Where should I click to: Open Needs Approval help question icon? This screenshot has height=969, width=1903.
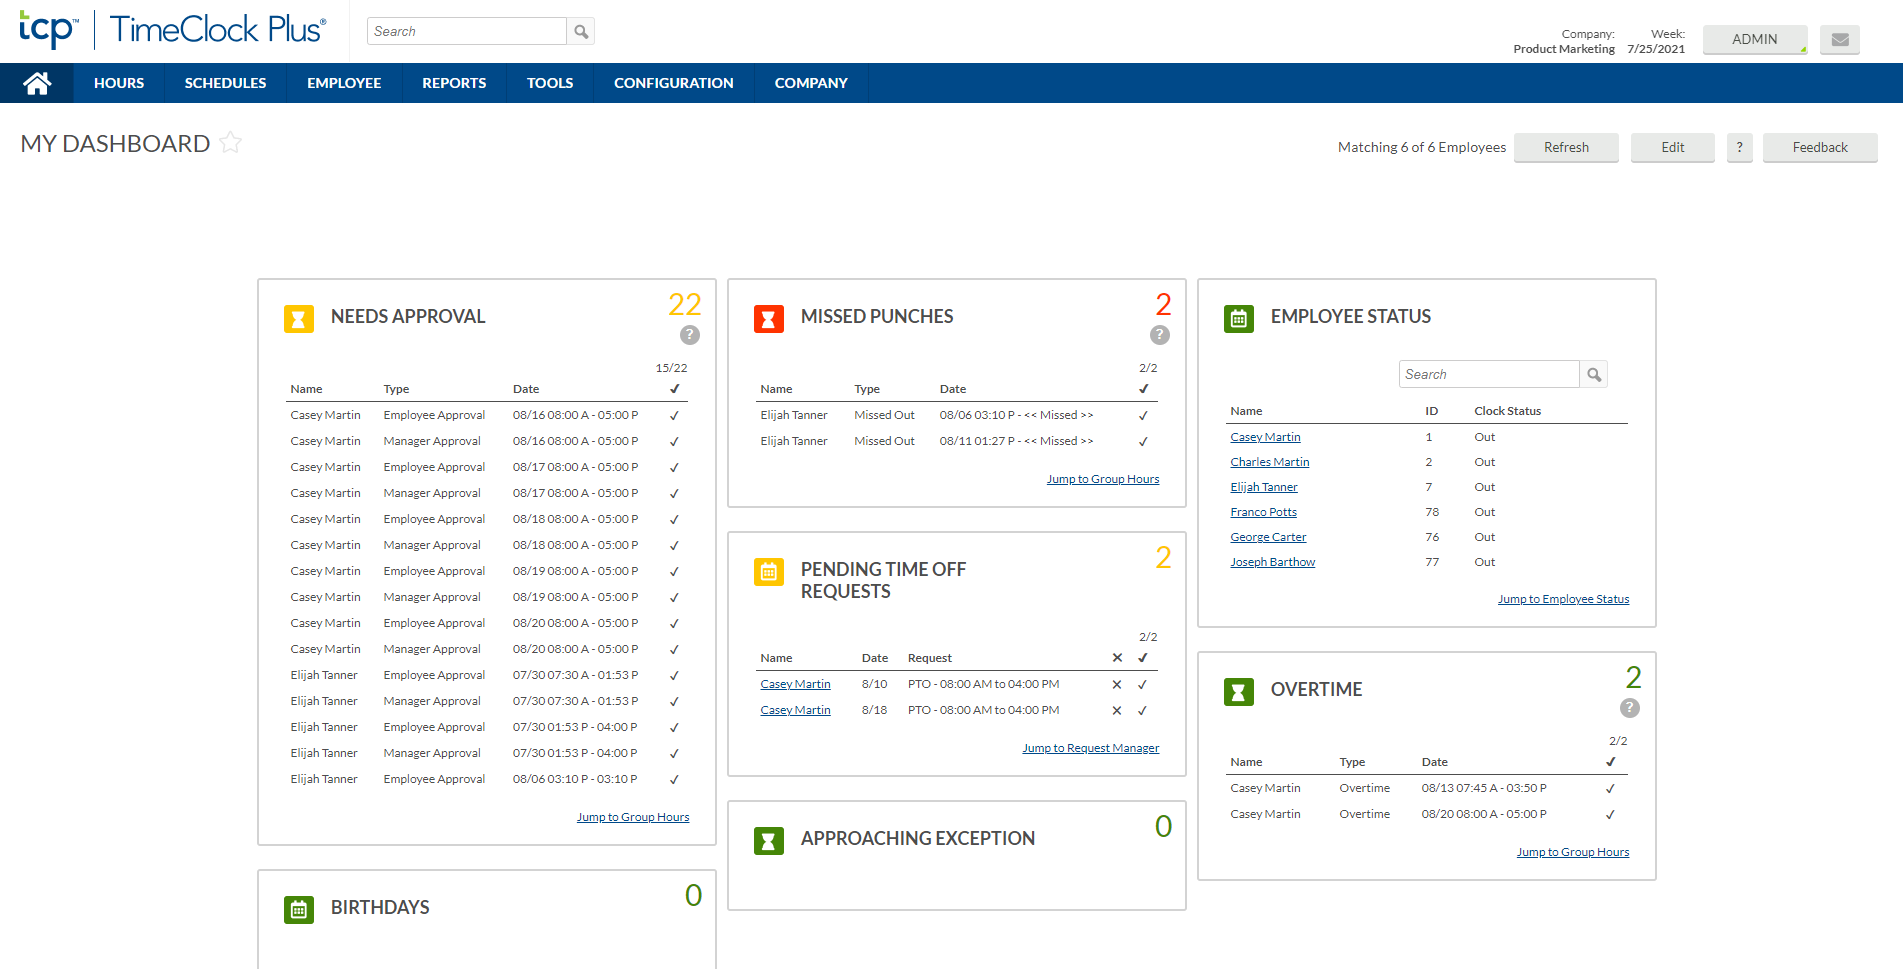[x=690, y=335]
